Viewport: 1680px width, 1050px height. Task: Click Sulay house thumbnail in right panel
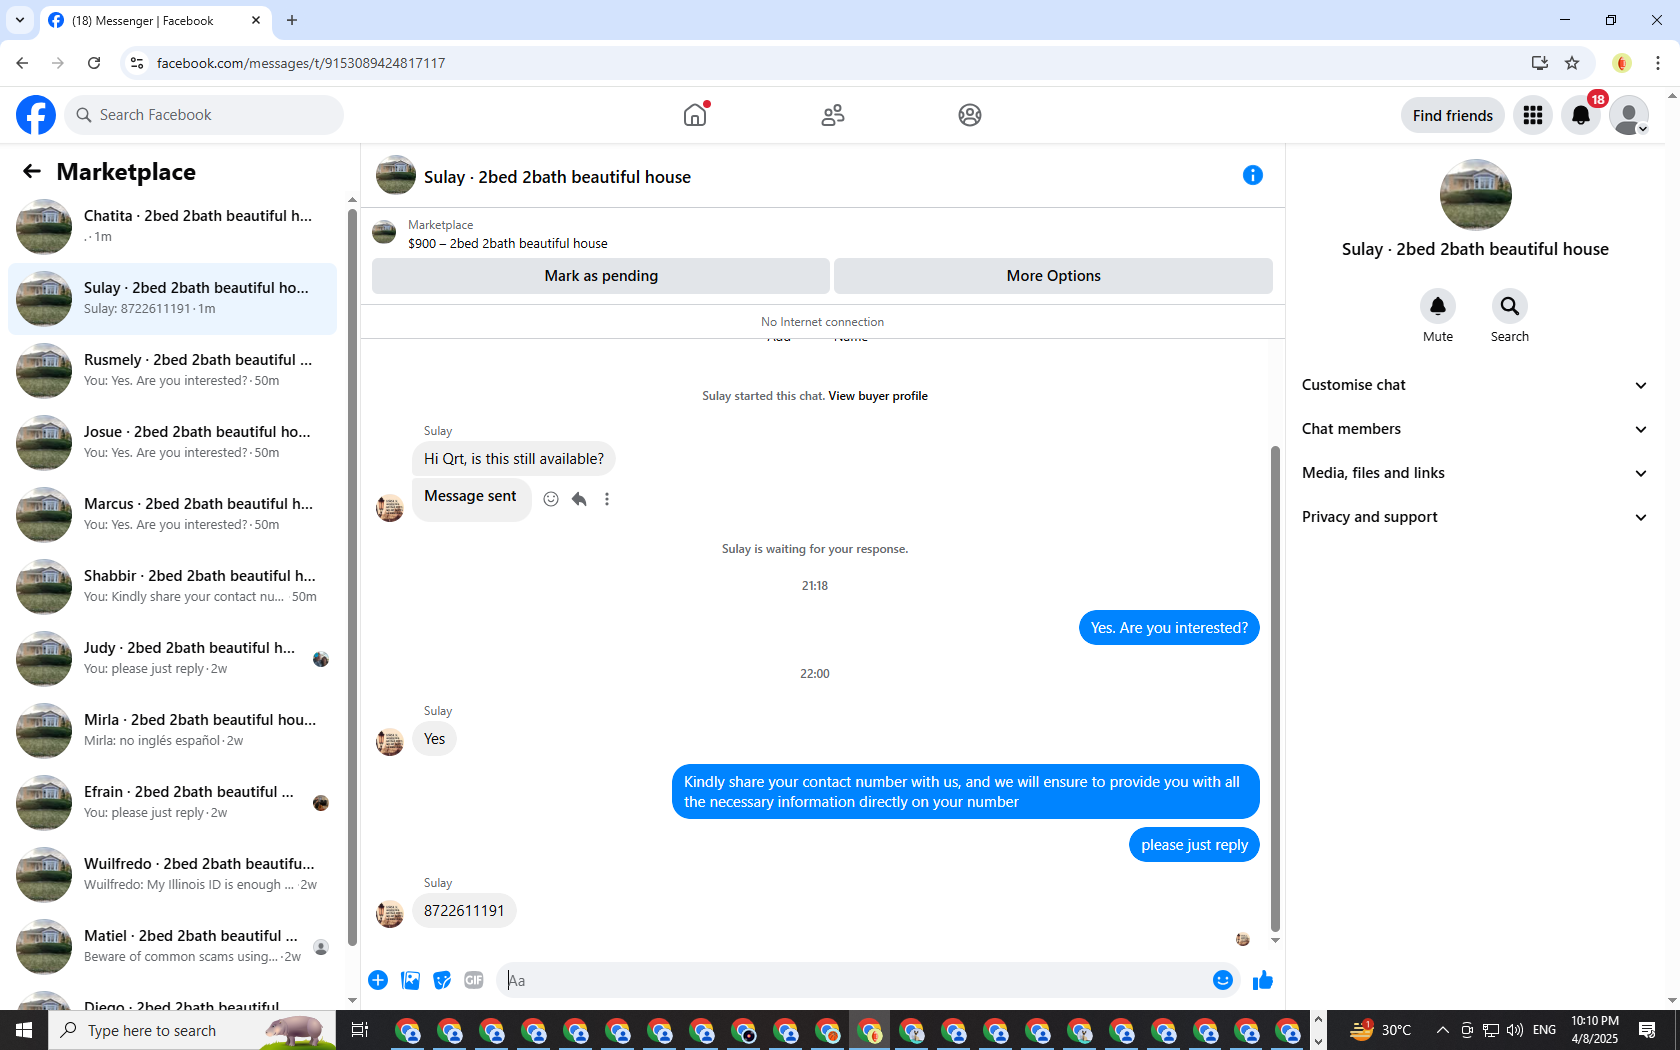(1475, 195)
